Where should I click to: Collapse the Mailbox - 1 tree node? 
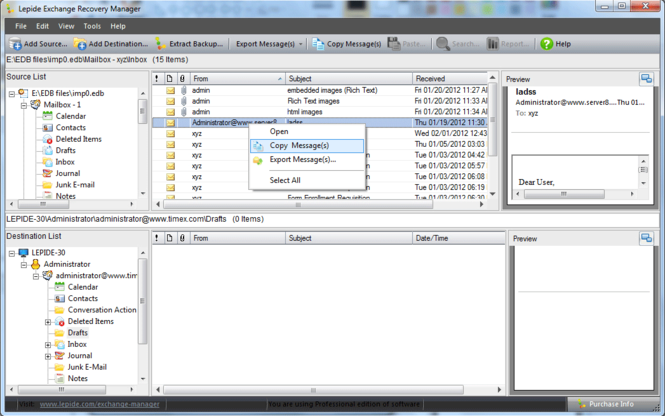pos(24,105)
